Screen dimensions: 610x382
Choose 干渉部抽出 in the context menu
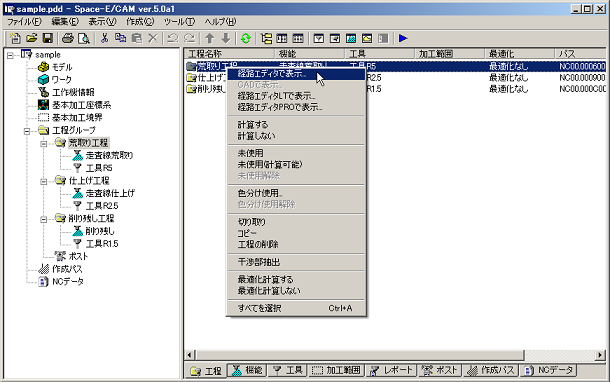point(296,262)
